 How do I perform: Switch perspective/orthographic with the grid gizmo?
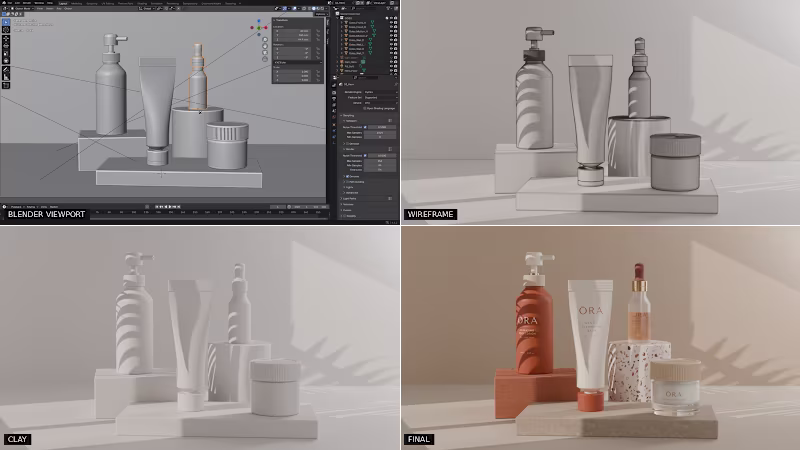[265, 59]
